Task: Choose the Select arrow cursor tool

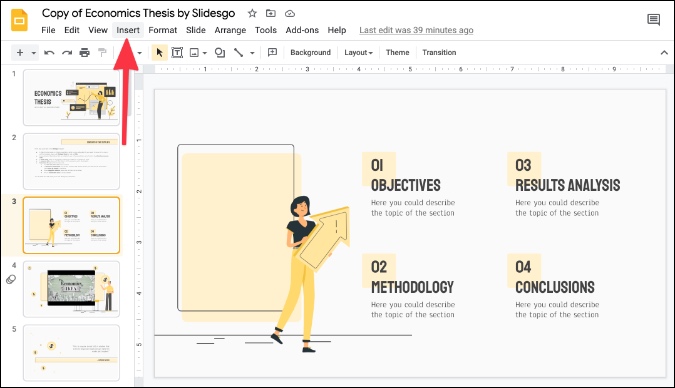Action: tap(160, 53)
